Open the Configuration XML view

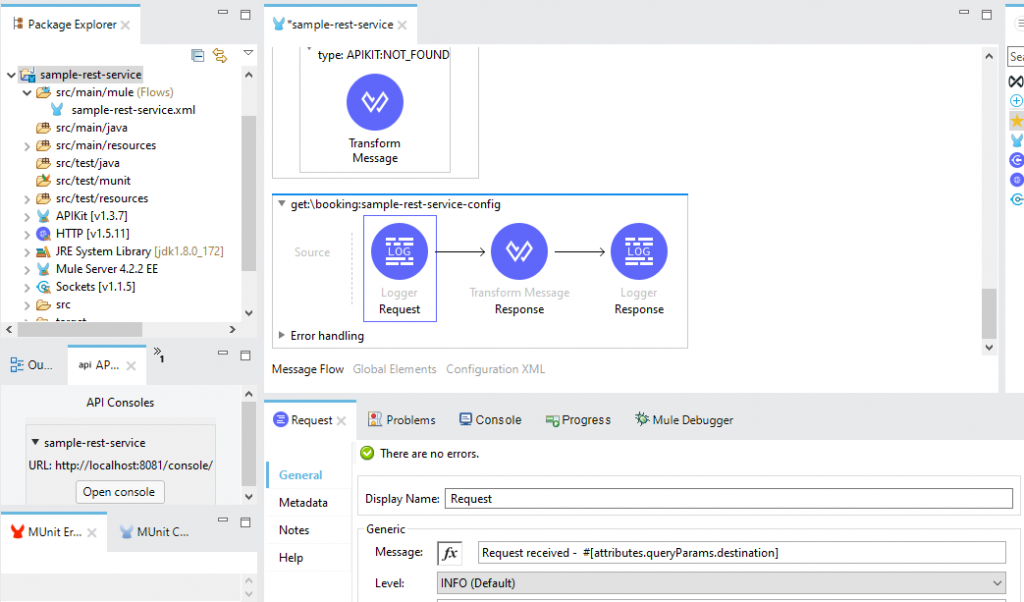[495, 369]
